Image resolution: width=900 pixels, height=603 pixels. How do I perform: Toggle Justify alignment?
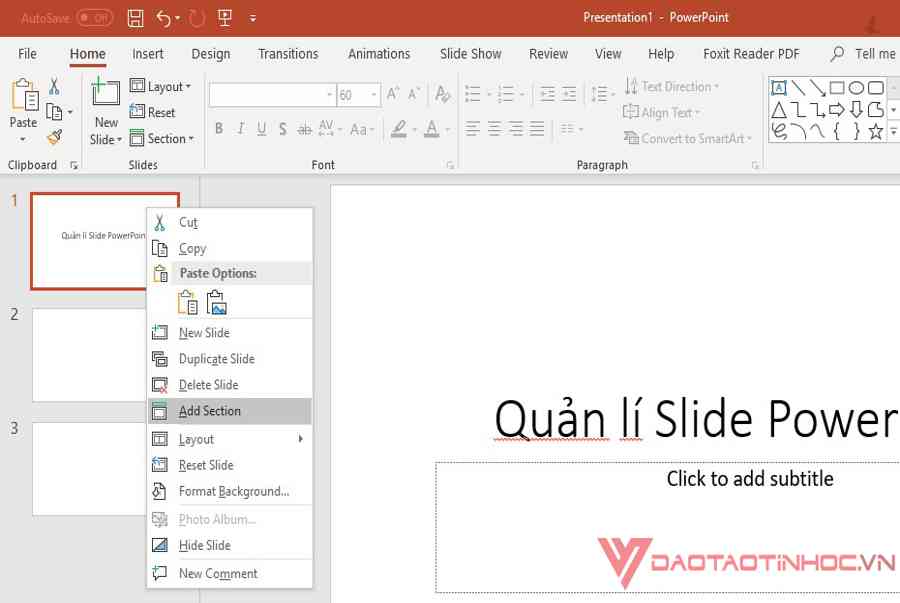point(537,129)
